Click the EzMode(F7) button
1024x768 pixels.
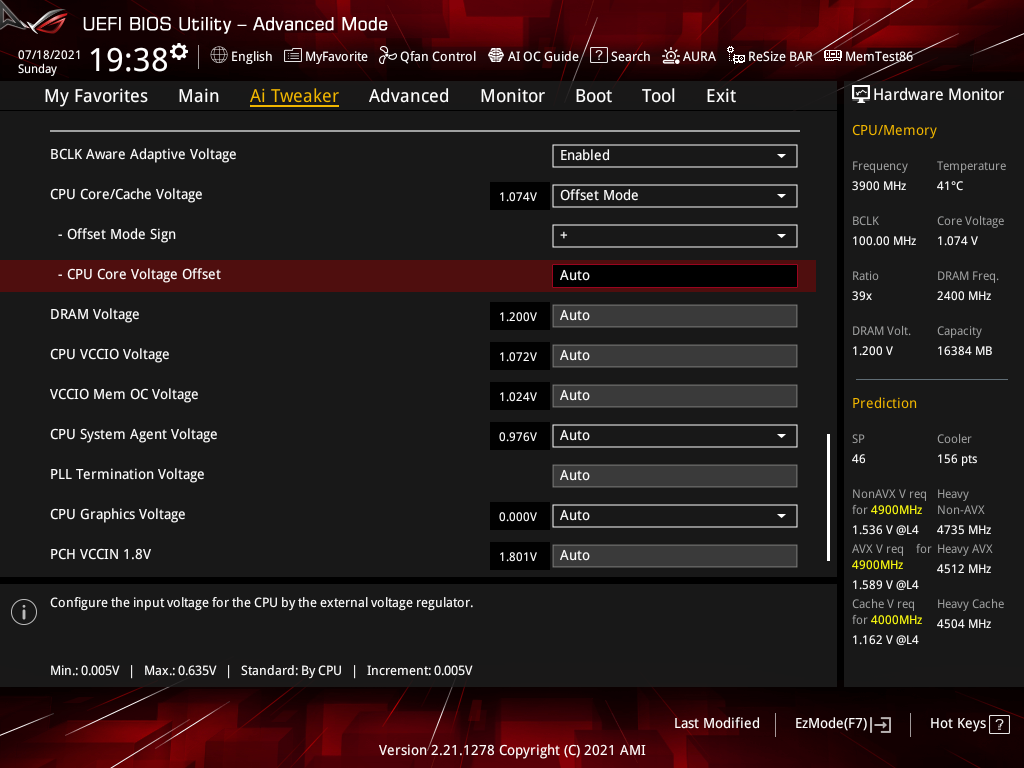842,723
